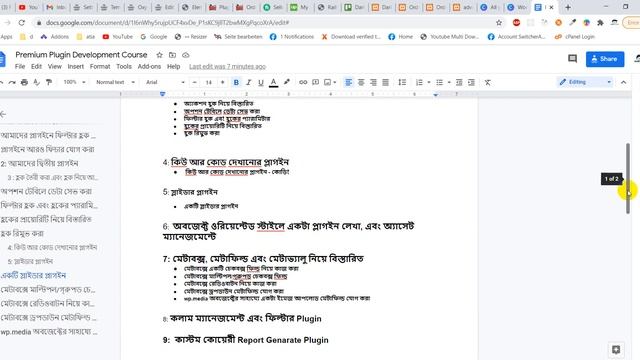Click the cloud document status icon
Screen dimensions: 640x360
click(186, 55)
